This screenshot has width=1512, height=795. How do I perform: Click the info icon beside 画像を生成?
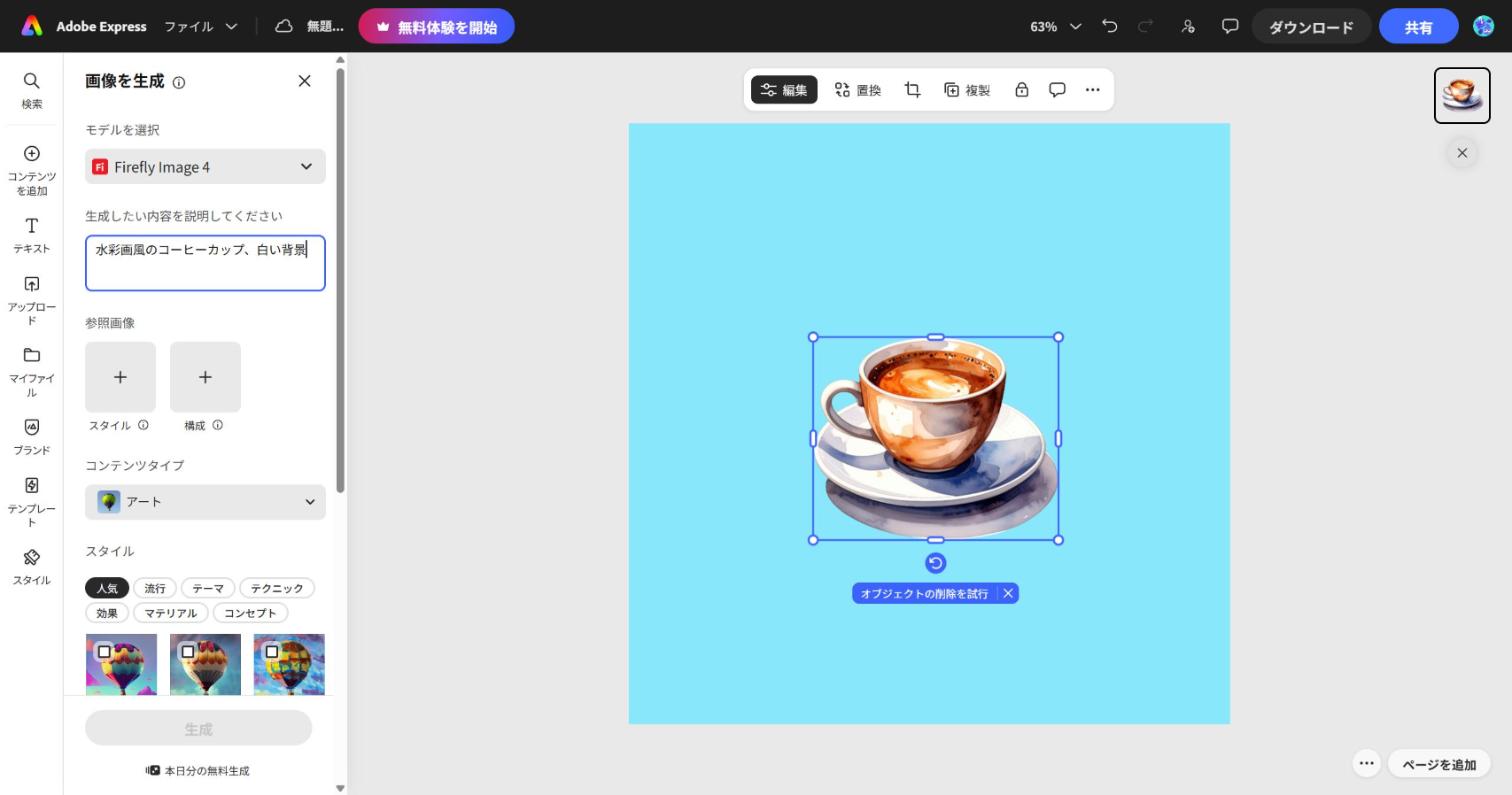(x=179, y=83)
